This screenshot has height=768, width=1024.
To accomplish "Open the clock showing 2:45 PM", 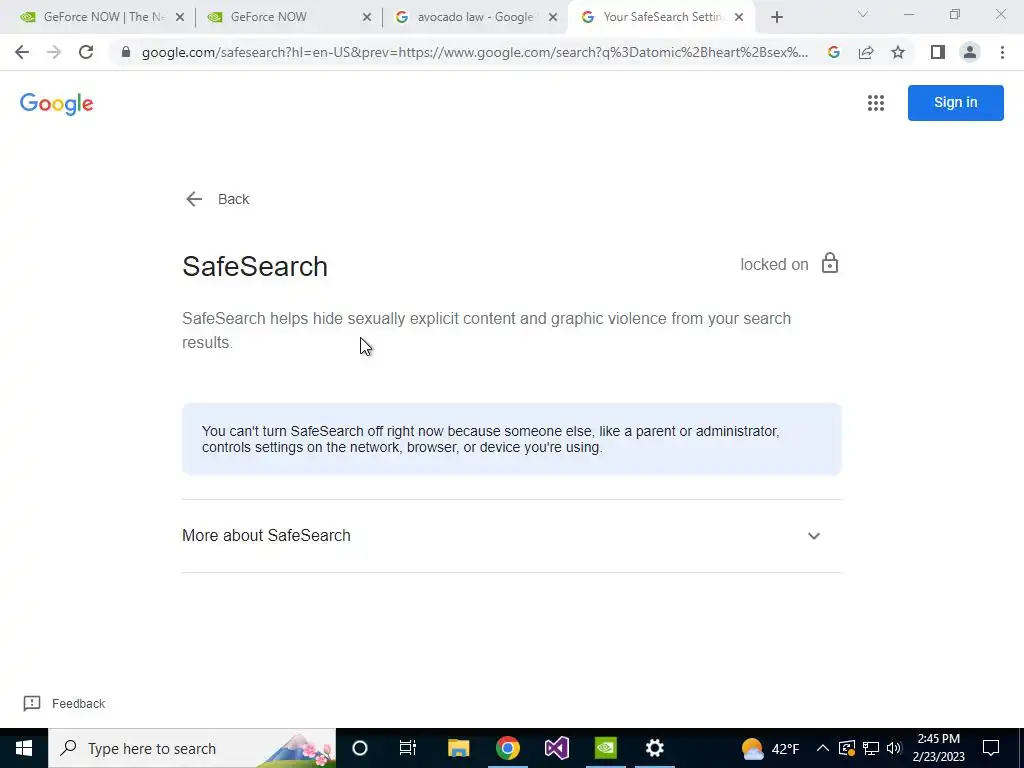I will tap(938, 748).
